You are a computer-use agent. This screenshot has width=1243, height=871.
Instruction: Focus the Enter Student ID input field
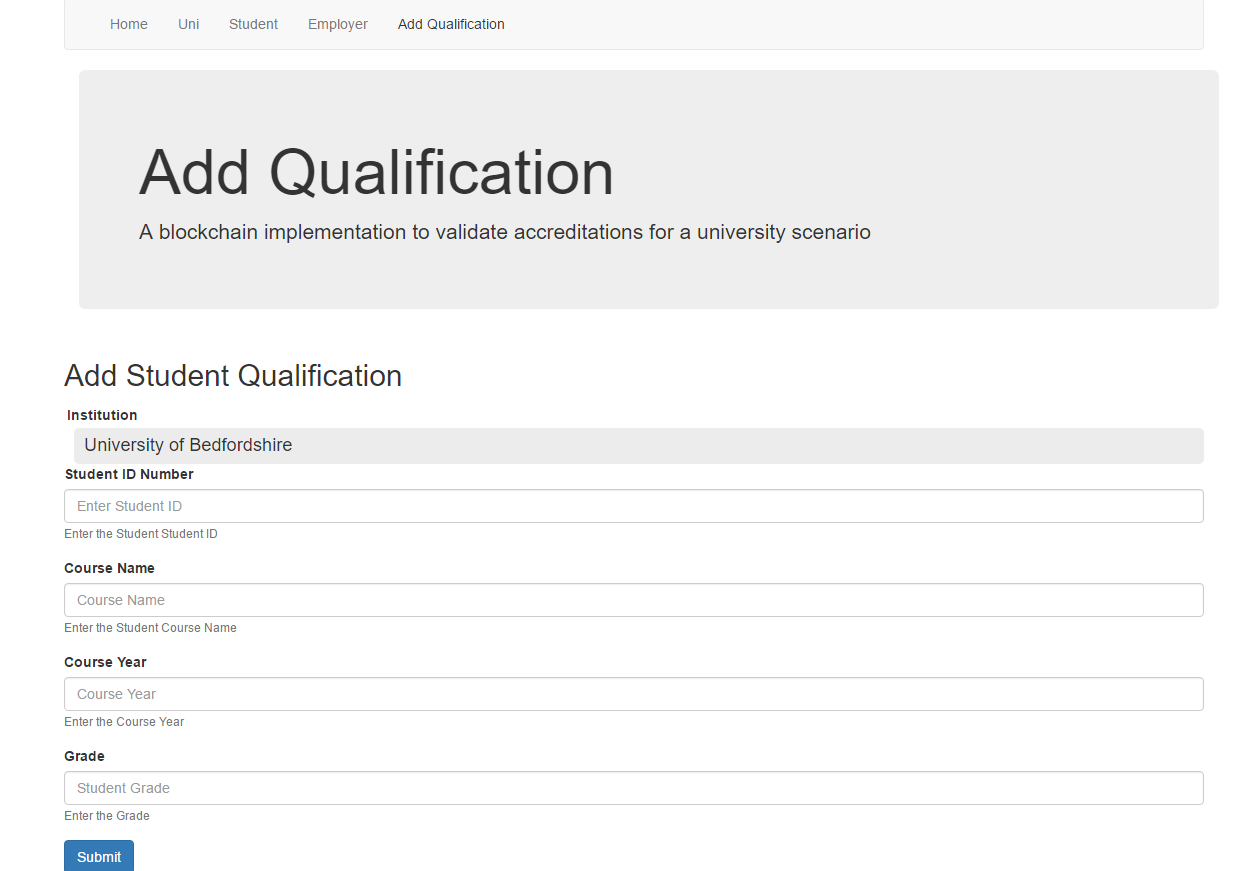click(x=634, y=506)
